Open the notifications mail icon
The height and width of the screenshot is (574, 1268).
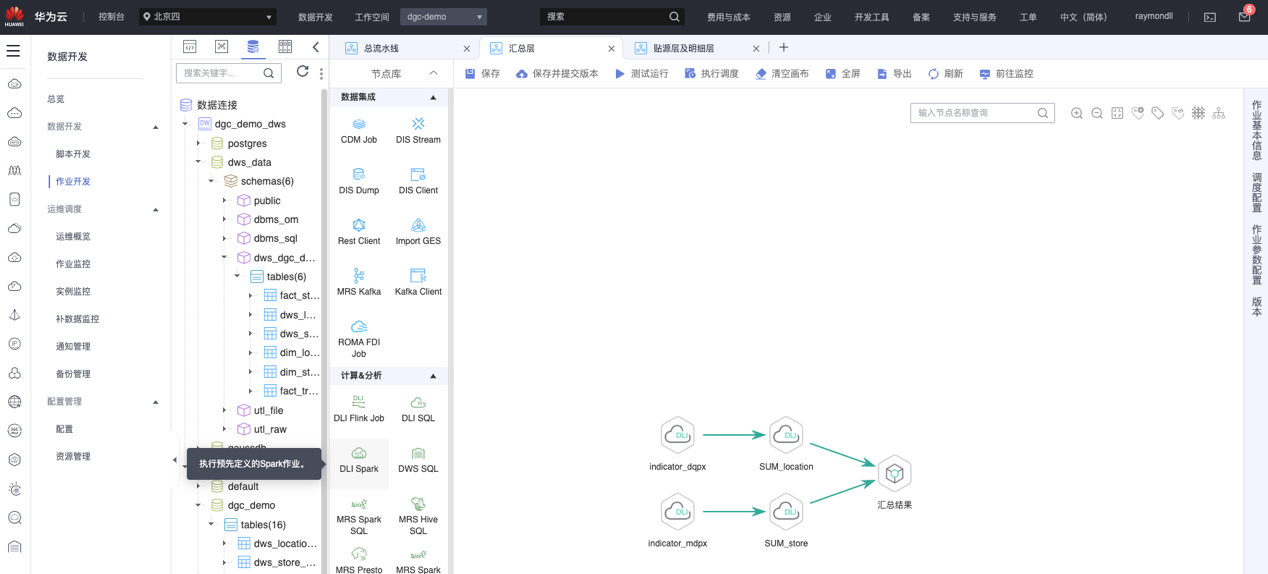[x=1244, y=17]
